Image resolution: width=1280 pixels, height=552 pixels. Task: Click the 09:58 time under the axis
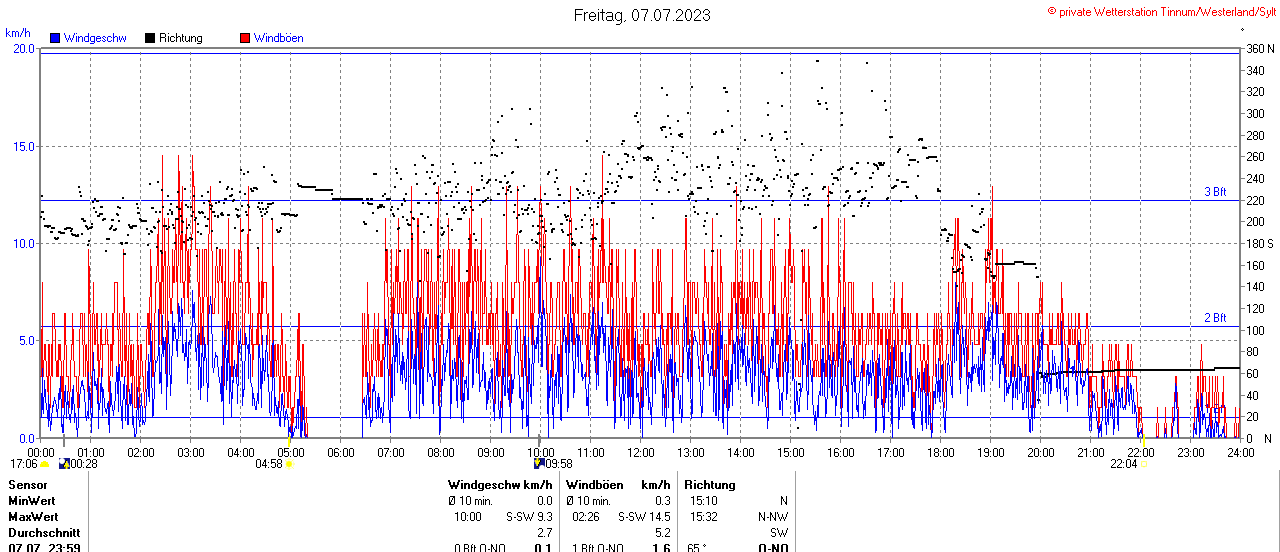tap(559, 464)
